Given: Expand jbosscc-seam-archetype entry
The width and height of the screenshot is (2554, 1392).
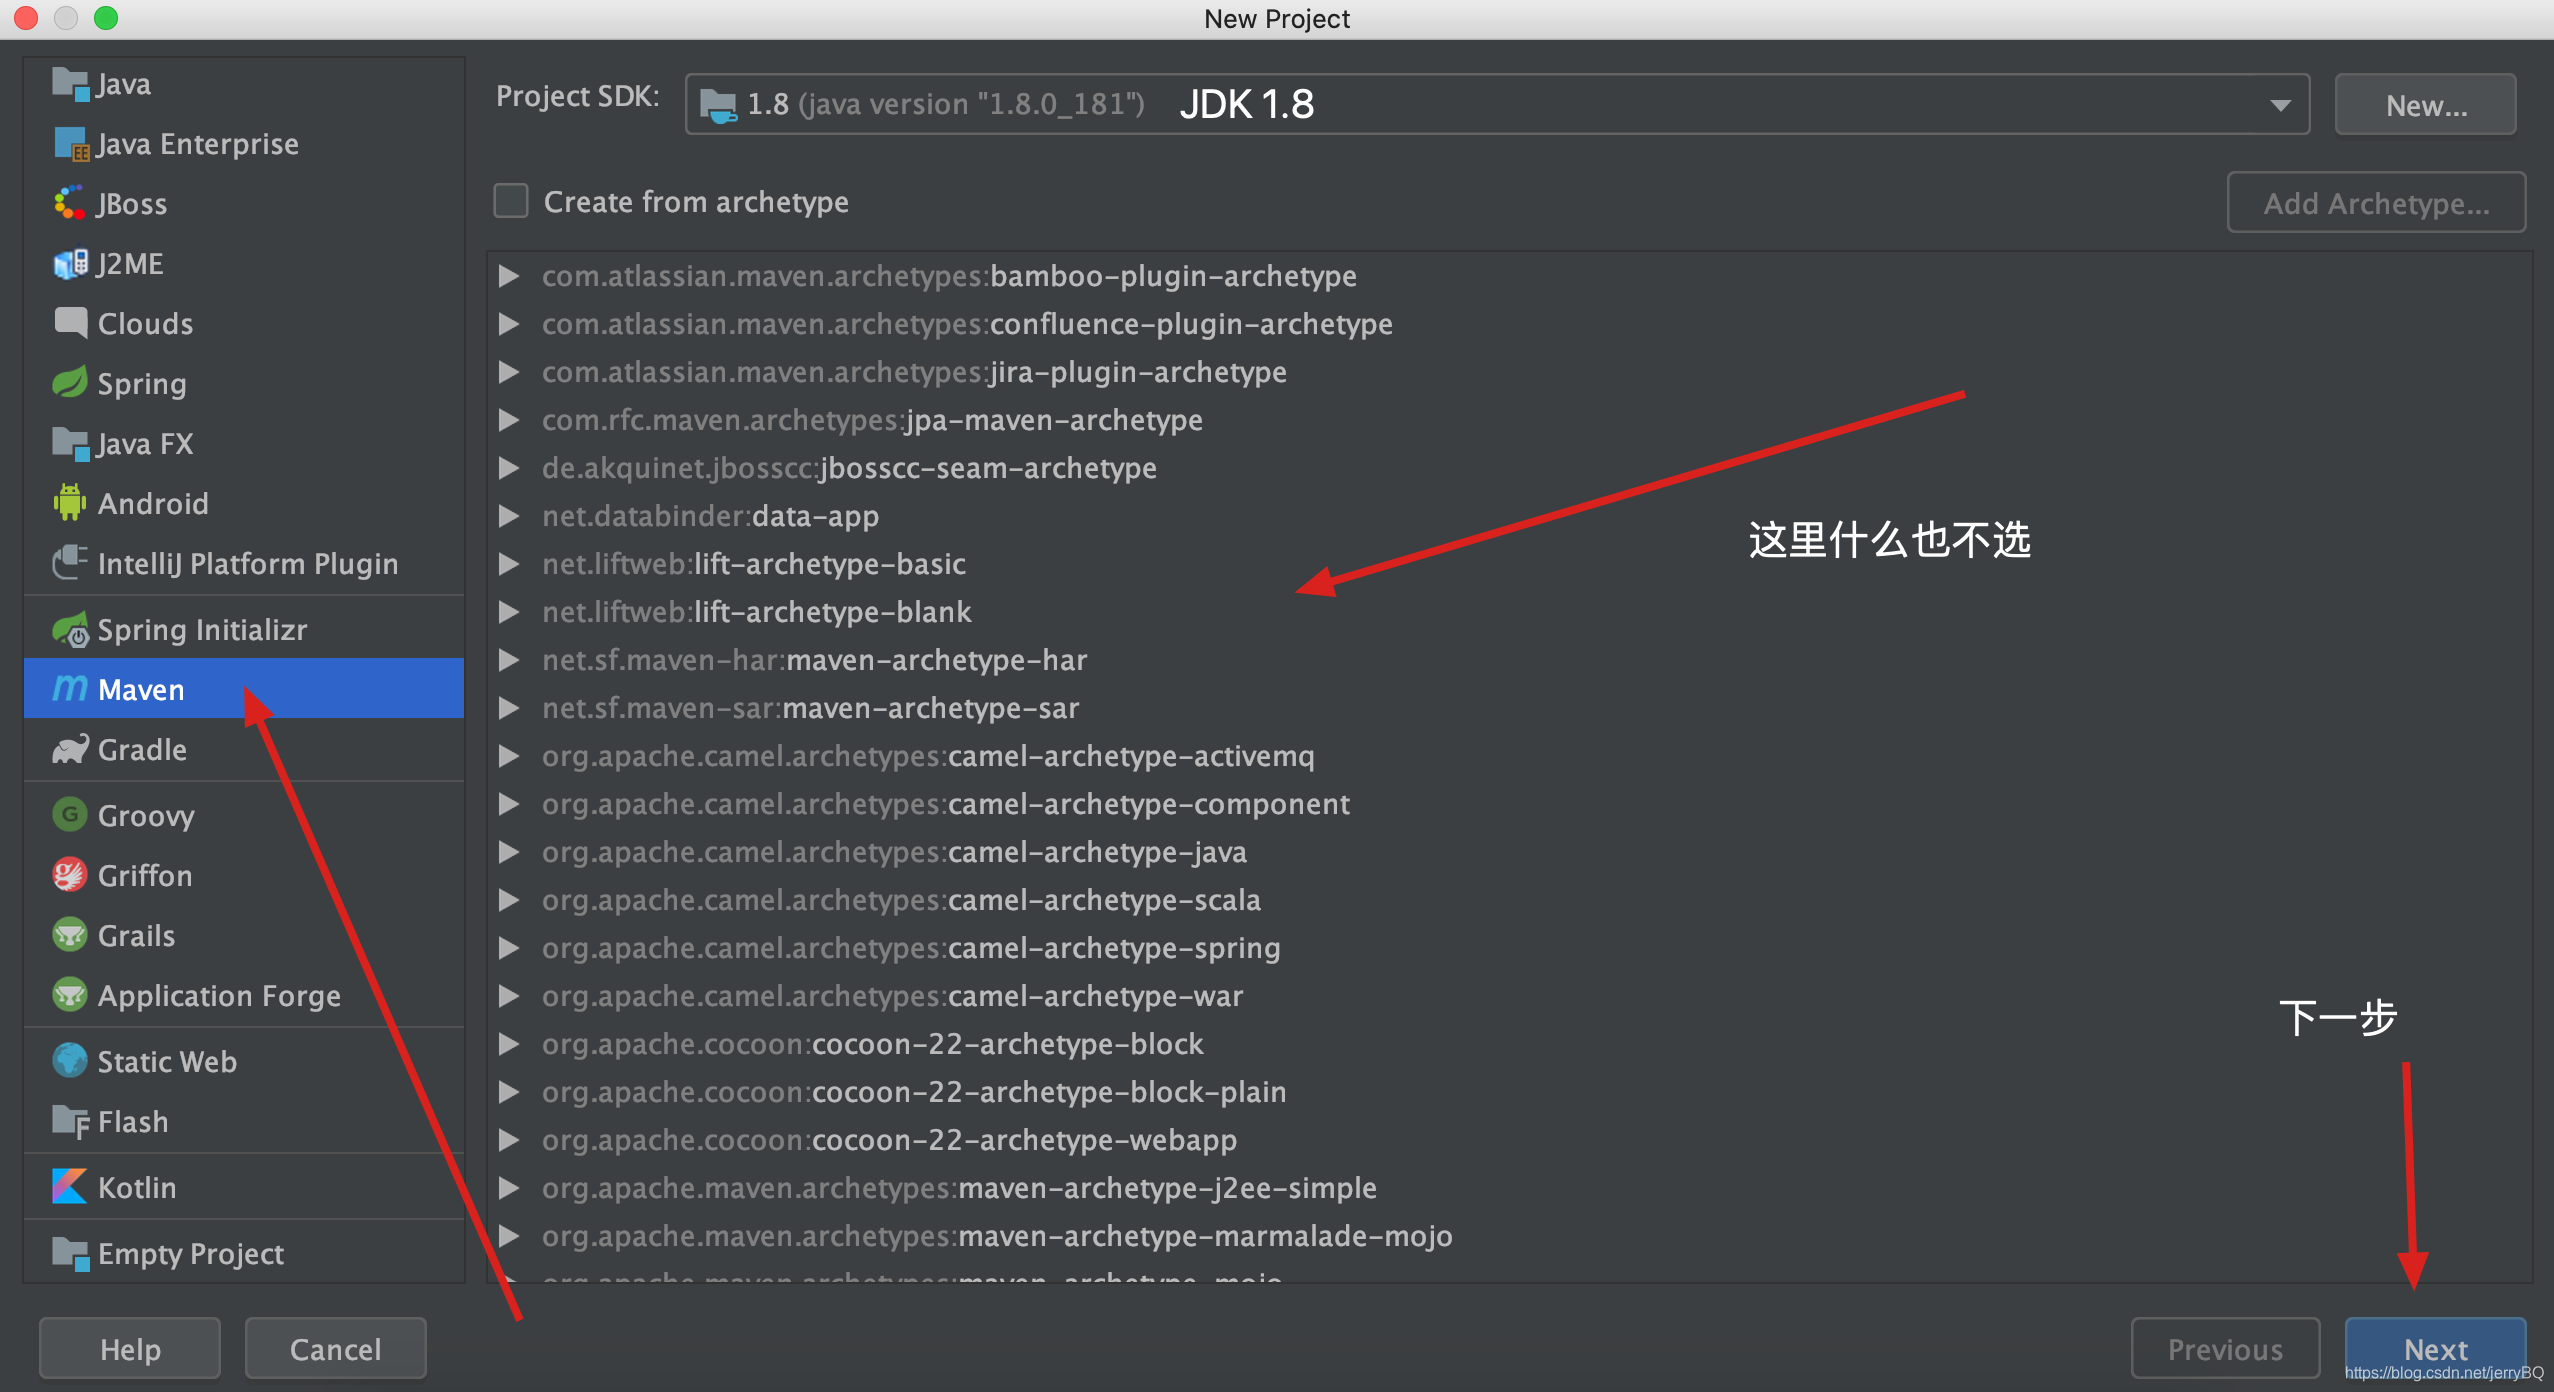Looking at the screenshot, I should [x=509, y=468].
